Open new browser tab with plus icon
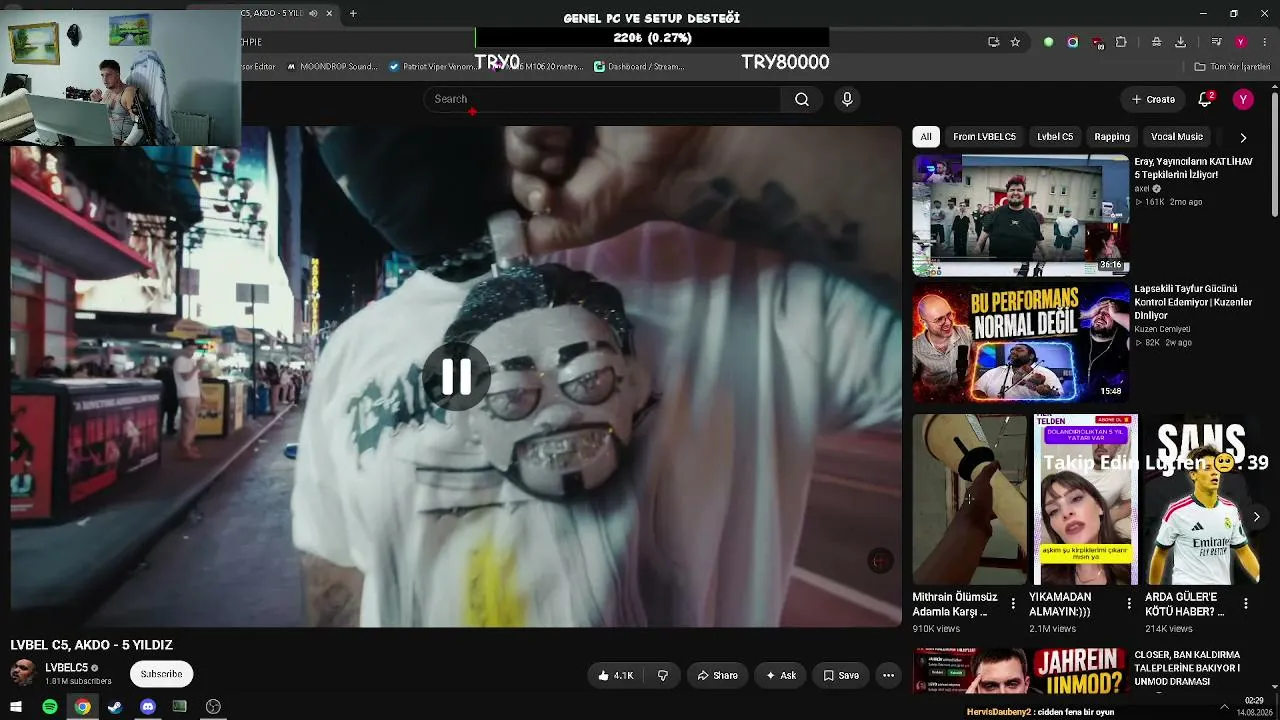Image resolution: width=1280 pixels, height=720 pixels. pyautogui.click(x=353, y=13)
